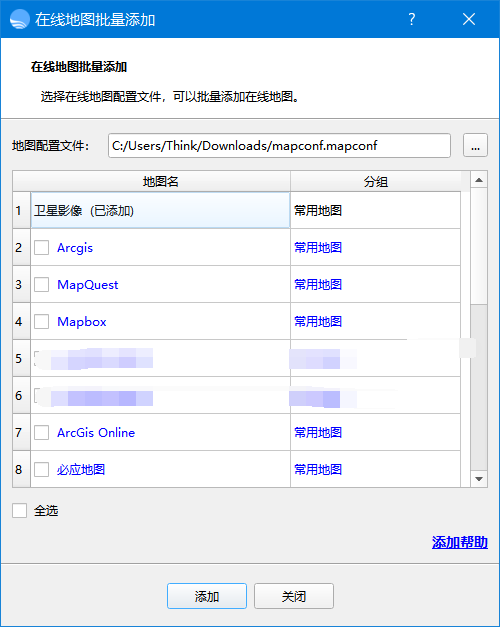Screen dimensions: 500x627
Task: Click the scrollbar down arrow
Action: (x=479, y=479)
